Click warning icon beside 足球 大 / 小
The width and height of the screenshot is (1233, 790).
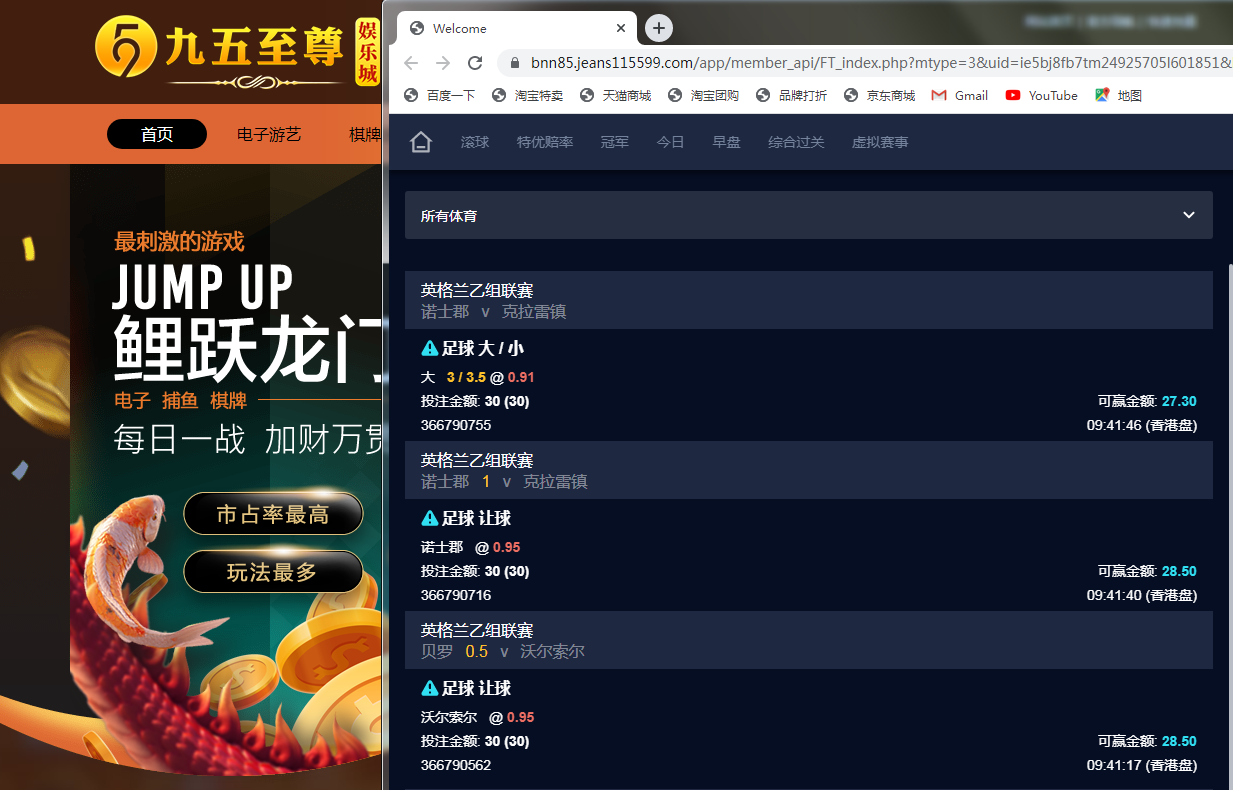430,348
